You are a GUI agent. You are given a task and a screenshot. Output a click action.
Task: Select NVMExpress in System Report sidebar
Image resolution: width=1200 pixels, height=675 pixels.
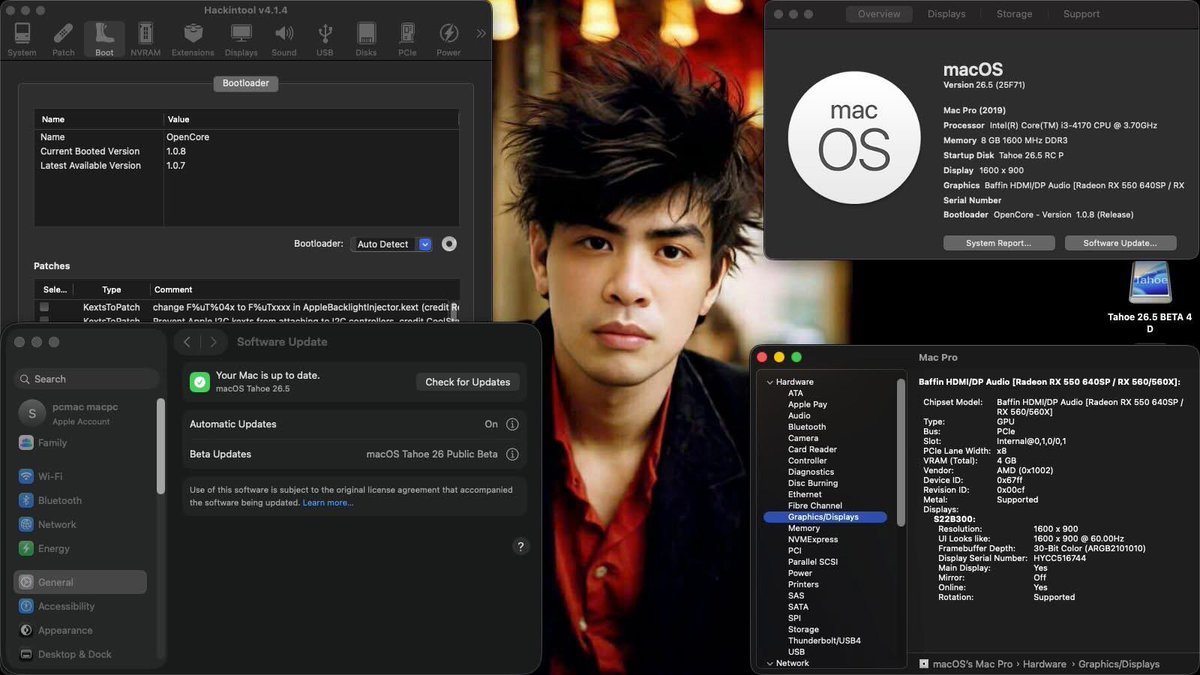coord(813,539)
